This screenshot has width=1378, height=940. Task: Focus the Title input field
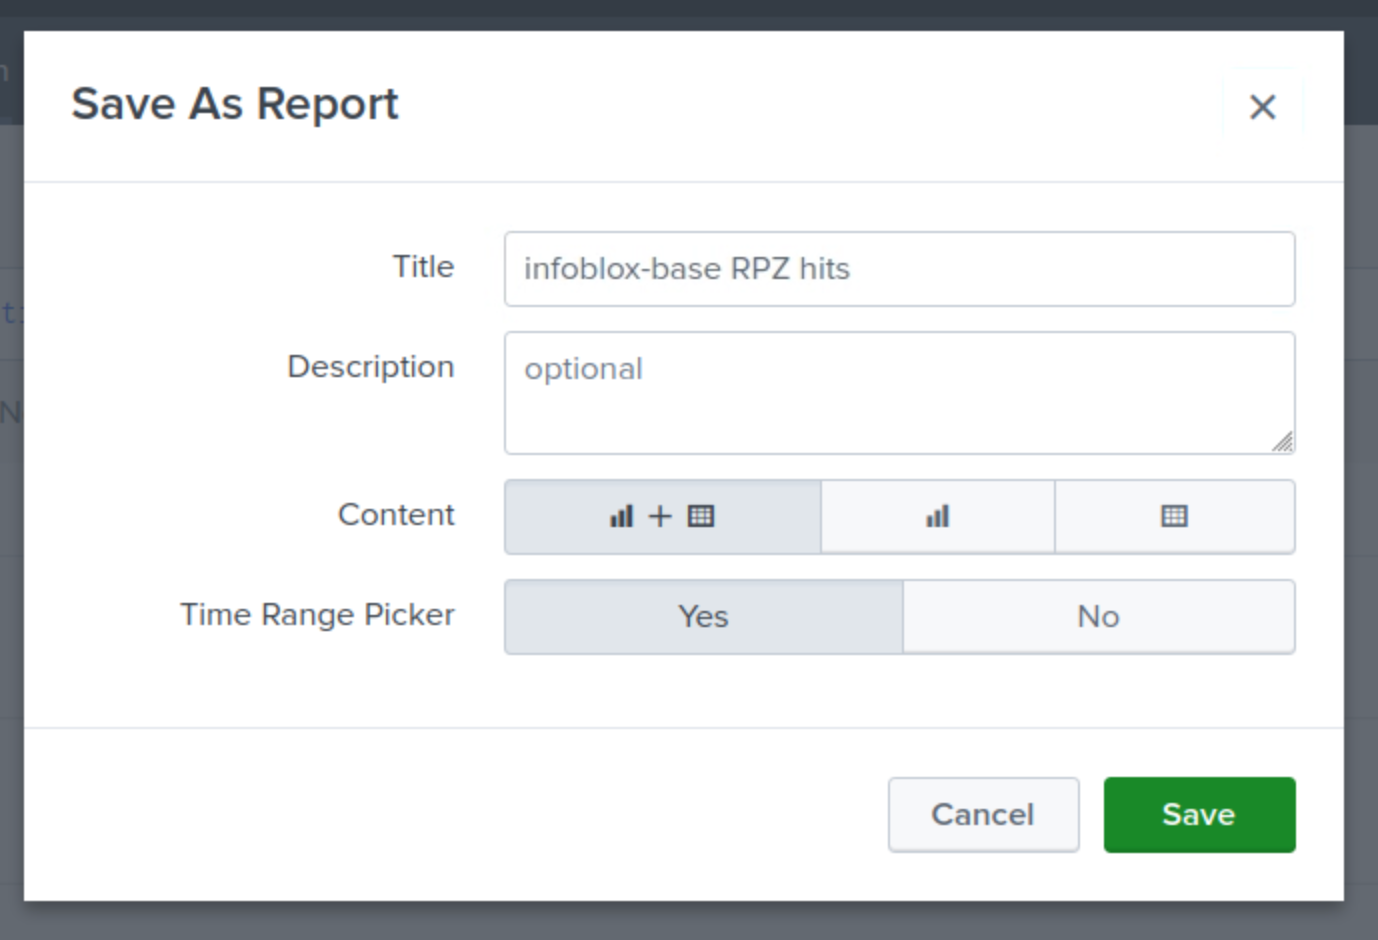coord(899,269)
